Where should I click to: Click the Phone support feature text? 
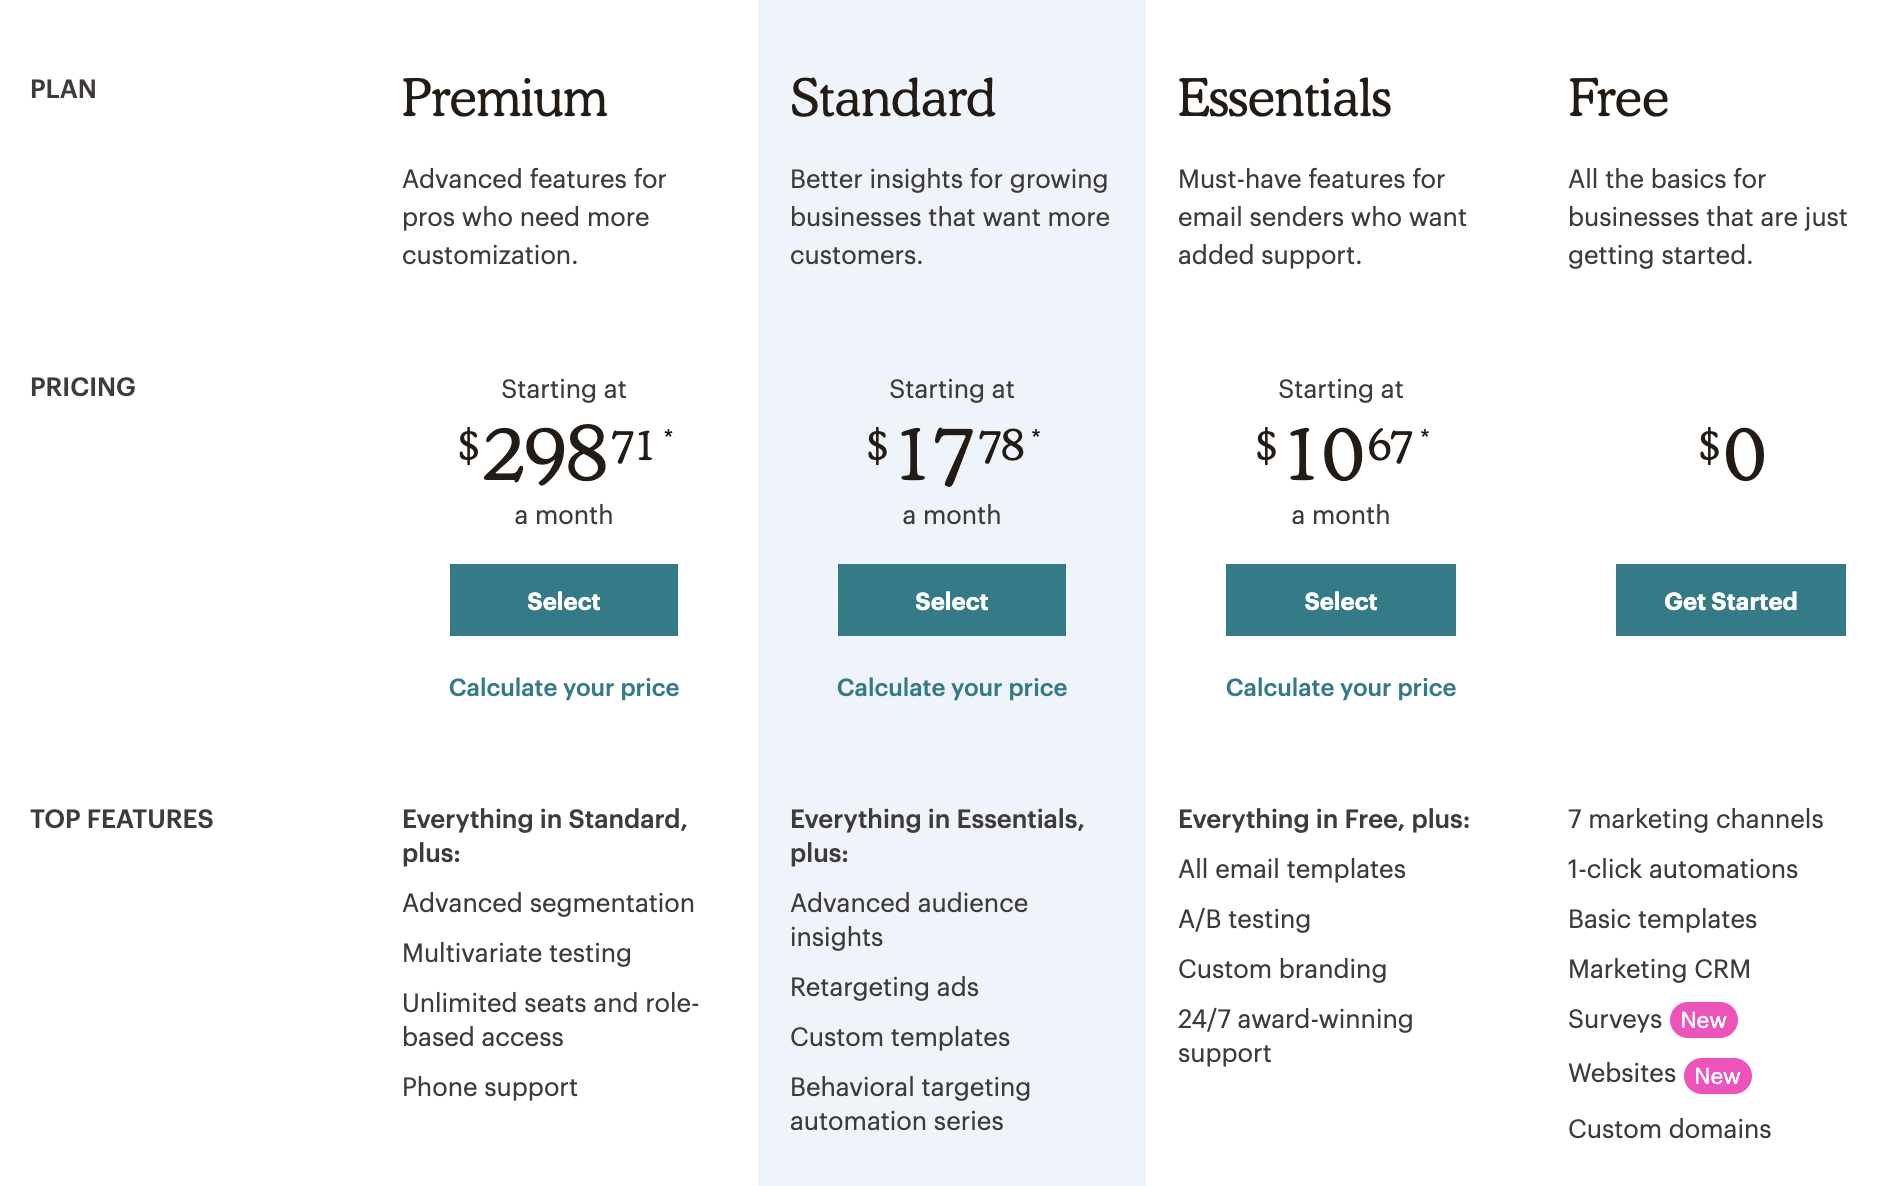pos(489,1087)
